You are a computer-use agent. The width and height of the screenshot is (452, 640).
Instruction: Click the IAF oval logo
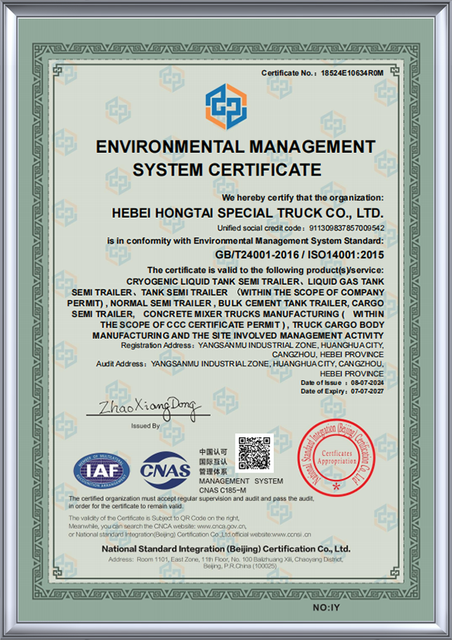[x=102, y=471]
